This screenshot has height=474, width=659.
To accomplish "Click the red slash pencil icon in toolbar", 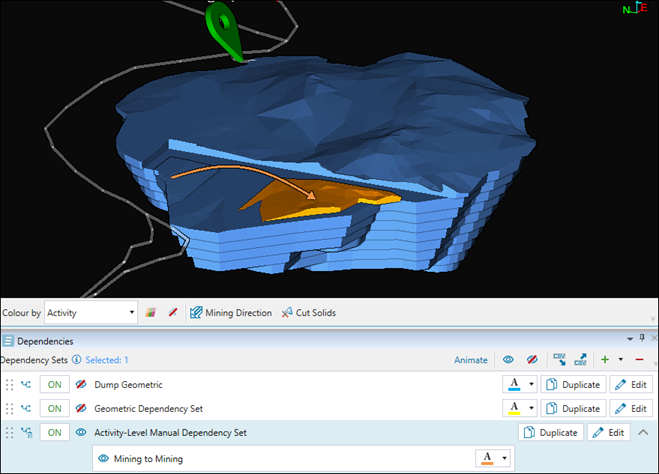I will (173, 313).
